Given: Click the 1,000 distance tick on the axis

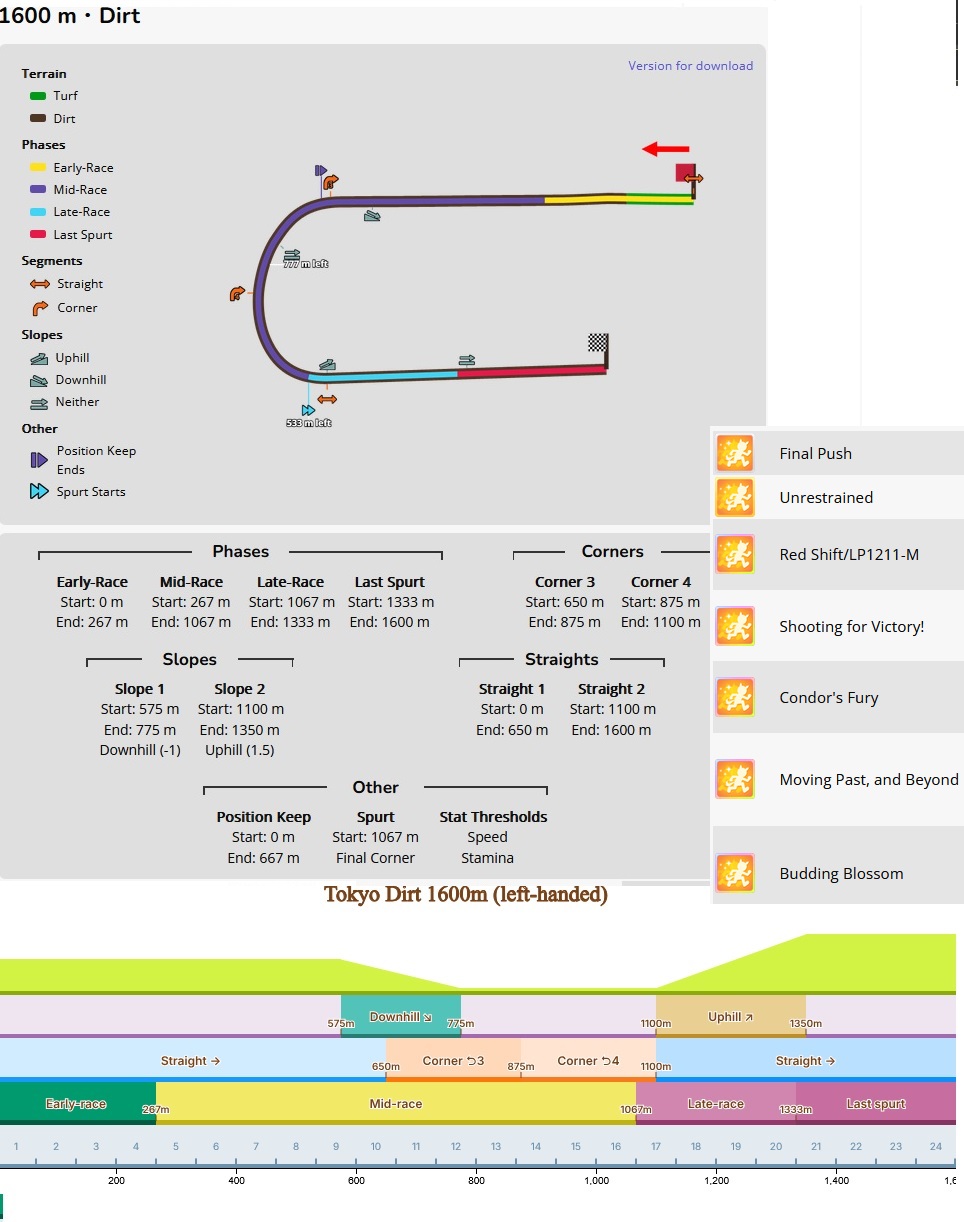Looking at the screenshot, I should (596, 1180).
